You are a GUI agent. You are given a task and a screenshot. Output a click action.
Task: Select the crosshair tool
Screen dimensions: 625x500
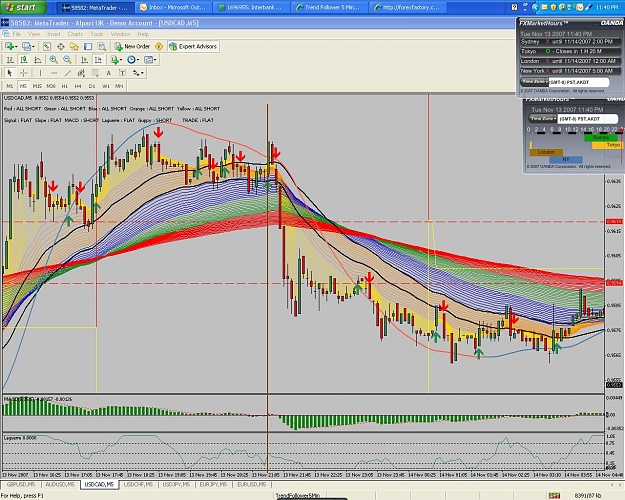24,73
